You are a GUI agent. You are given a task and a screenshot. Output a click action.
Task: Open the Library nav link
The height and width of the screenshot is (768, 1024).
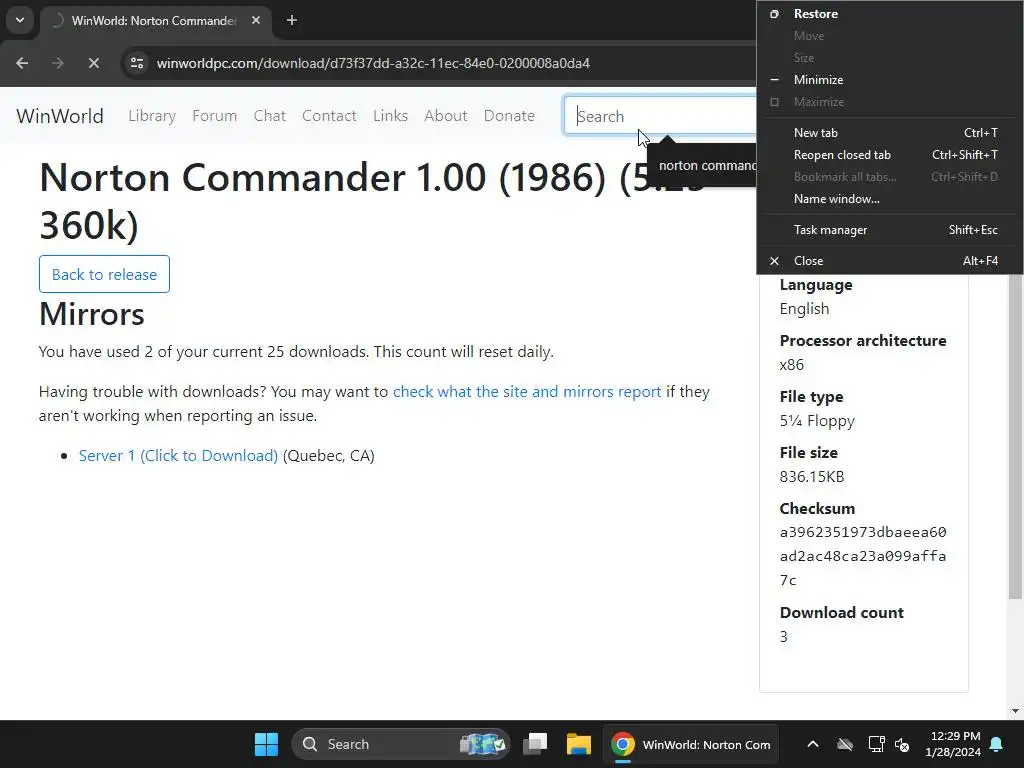pos(152,116)
